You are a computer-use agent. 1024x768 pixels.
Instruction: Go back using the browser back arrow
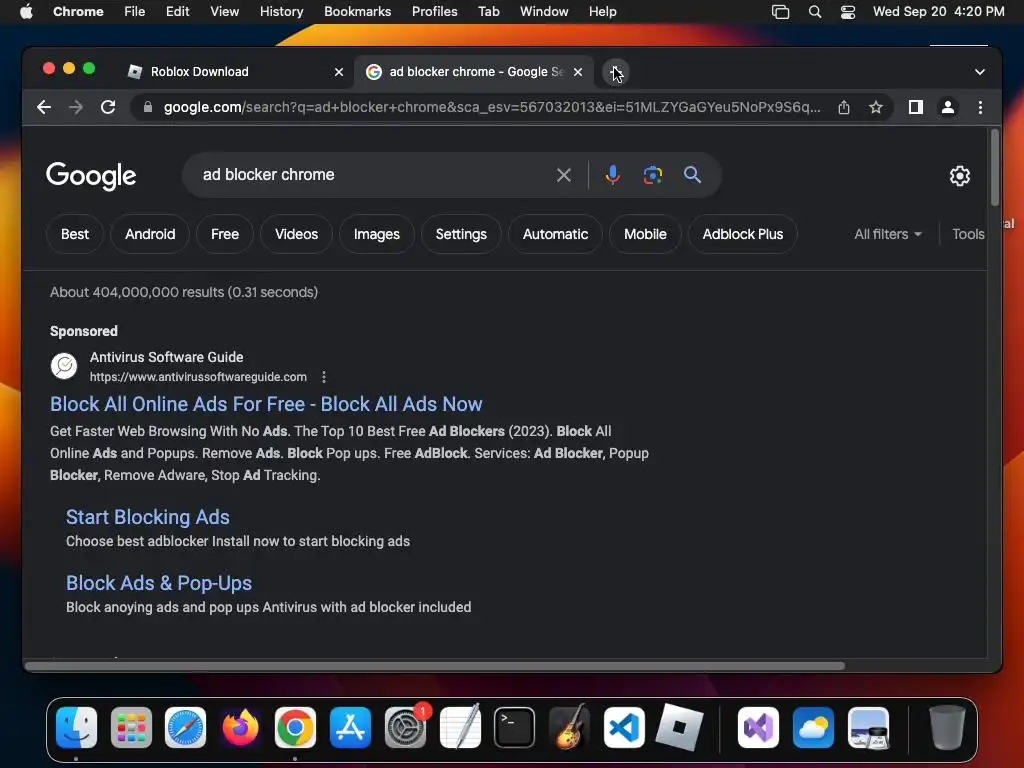point(44,107)
